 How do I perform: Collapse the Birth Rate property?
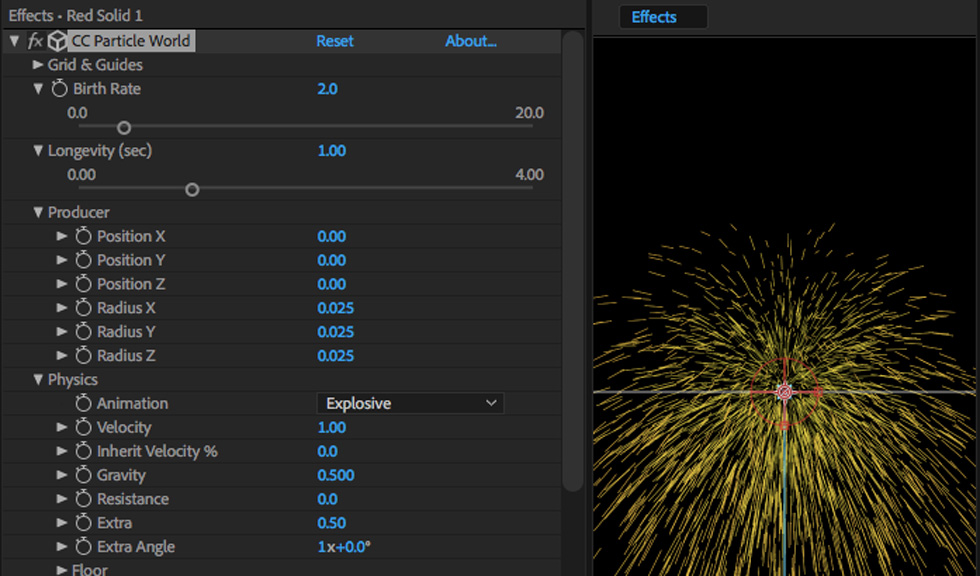38,89
